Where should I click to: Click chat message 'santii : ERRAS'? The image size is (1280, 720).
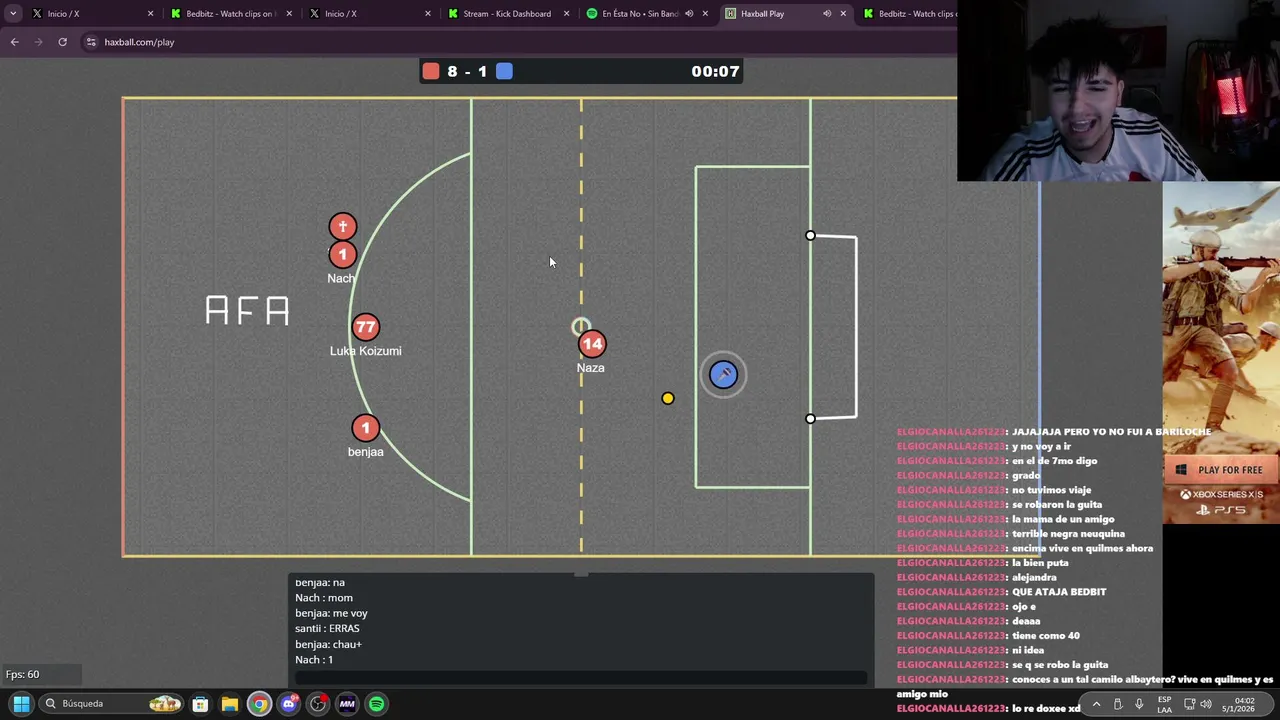point(327,629)
